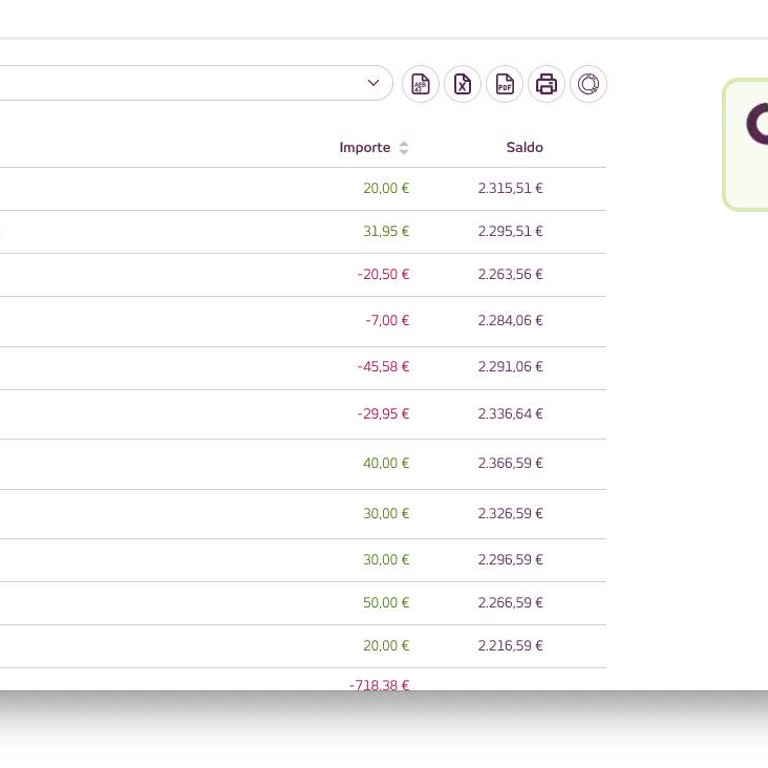Click the balance 2.284,06 €
Image resolution: width=768 pixels, height=768 pixels.
[510, 320]
